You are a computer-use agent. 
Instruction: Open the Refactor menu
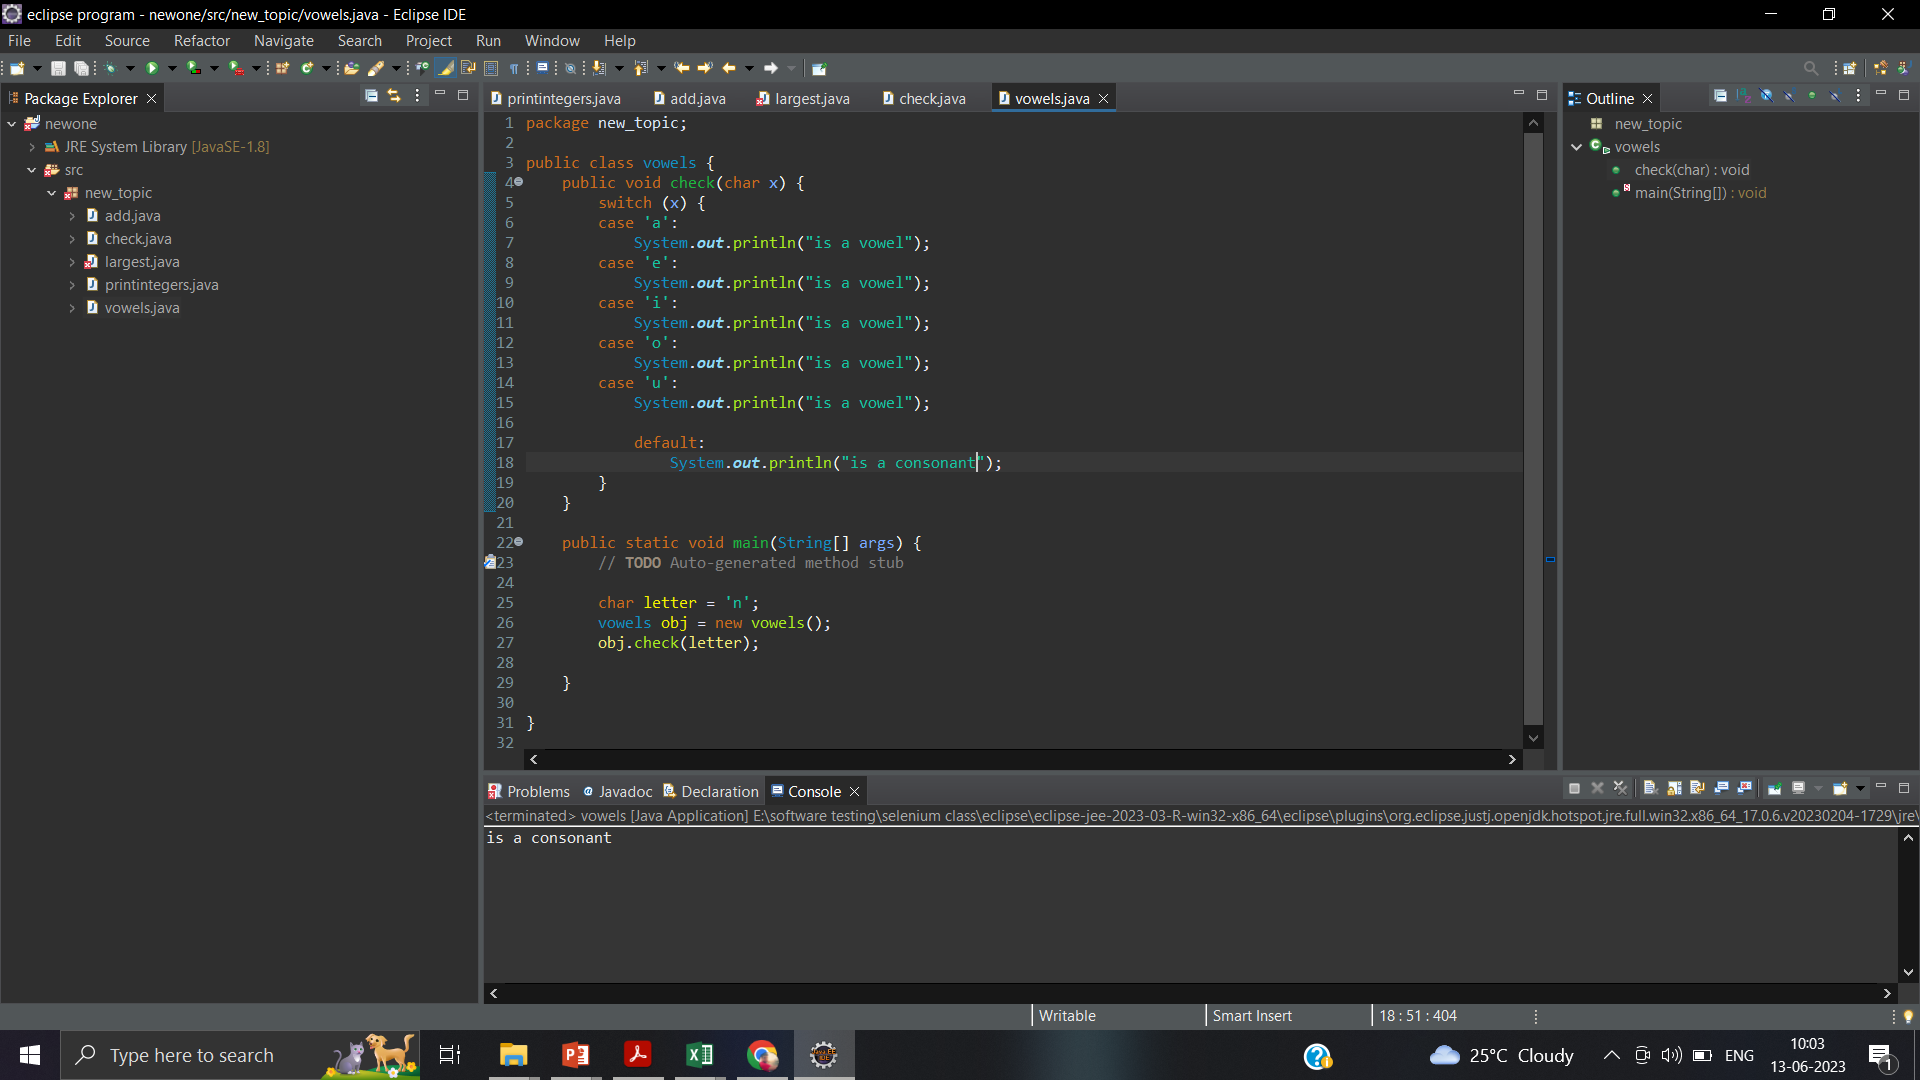(x=201, y=41)
